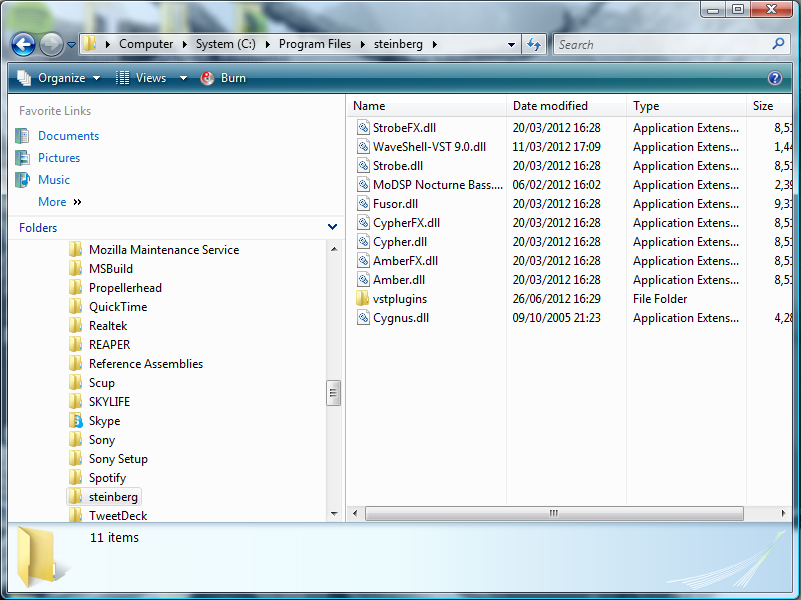The image size is (801, 600).
Task: Navigate to System (C:) breadcrumb
Action: click(x=226, y=44)
